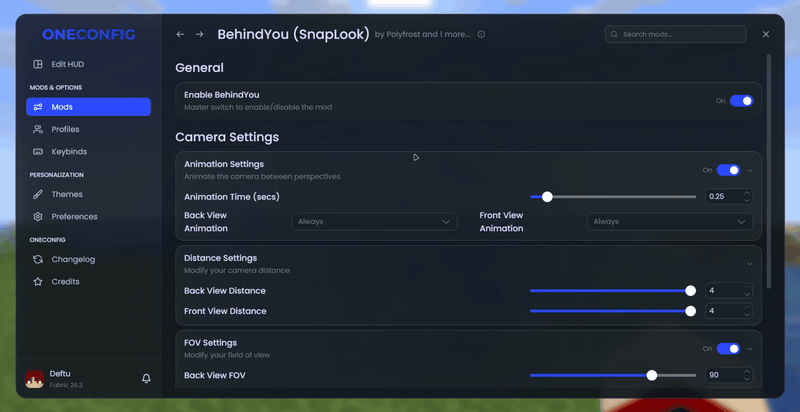800x412 pixels.
Task: Click the Changelog refresh icon
Action: click(38, 260)
